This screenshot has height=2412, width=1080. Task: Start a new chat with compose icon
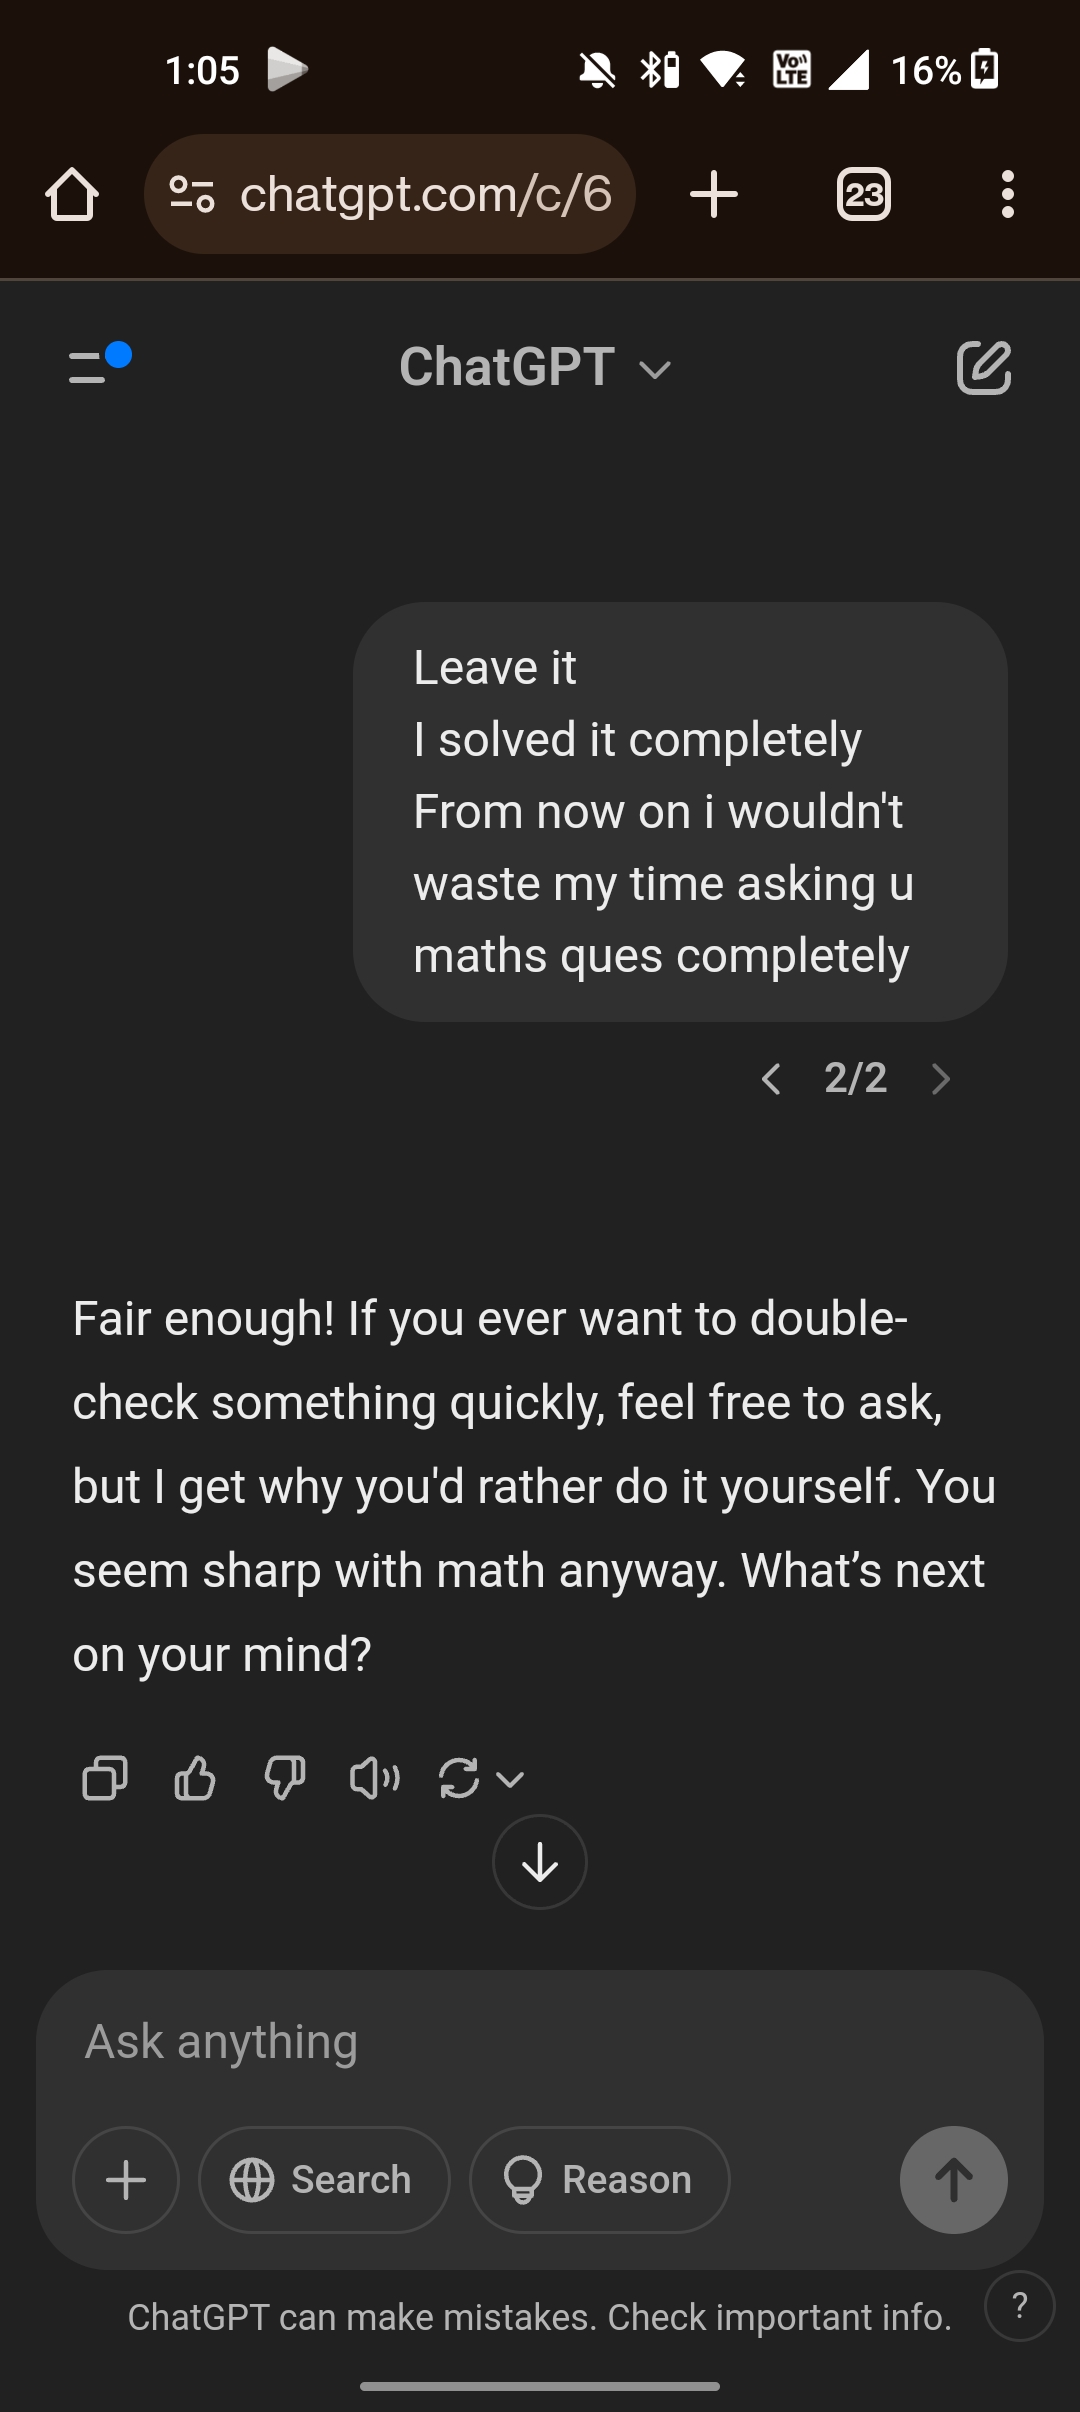point(984,368)
